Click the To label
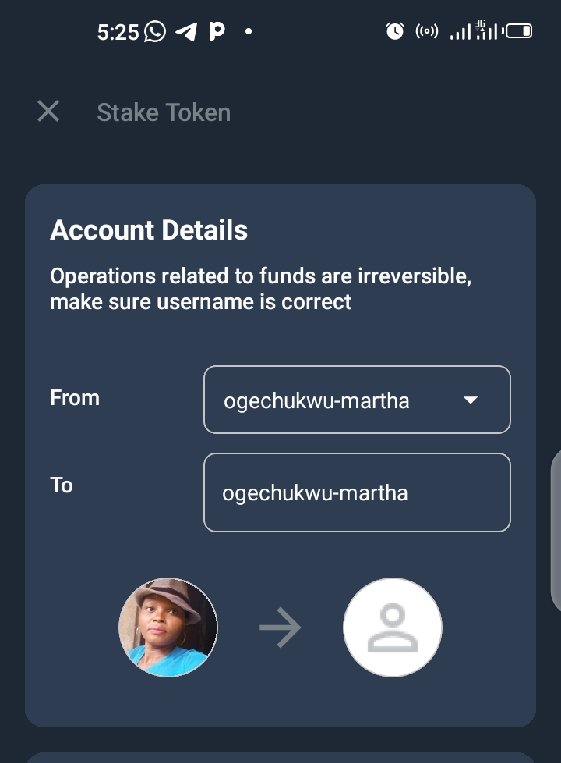Image resolution: width=561 pixels, height=763 pixels. tap(61, 485)
